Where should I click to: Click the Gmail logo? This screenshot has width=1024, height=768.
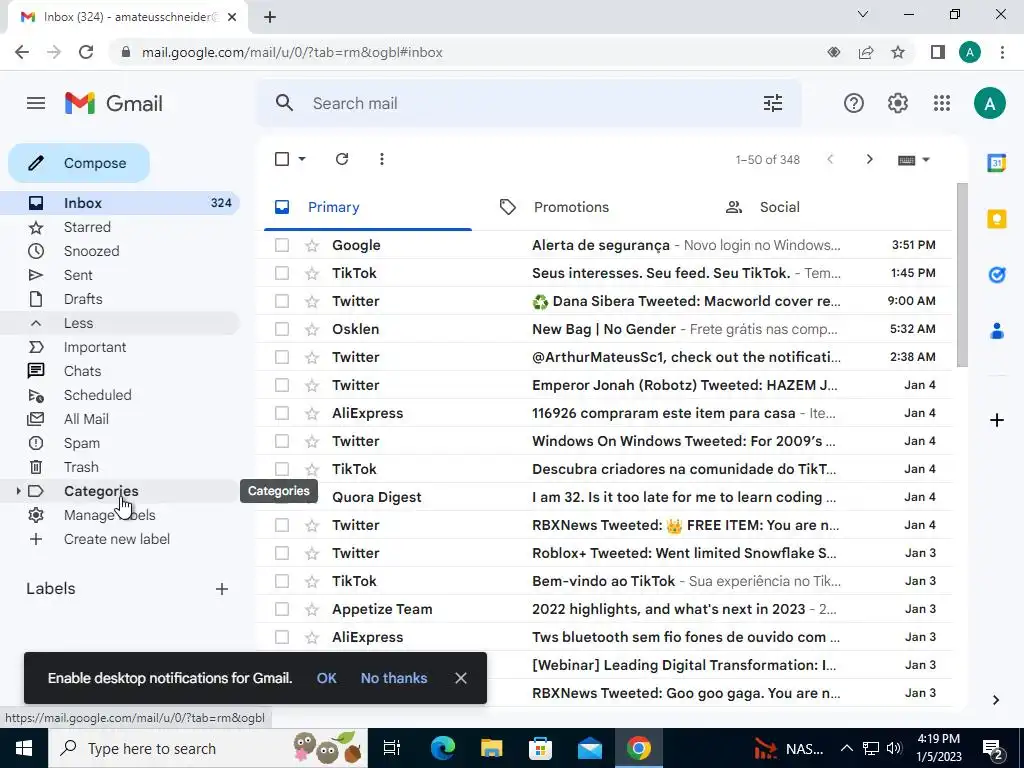(114, 103)
